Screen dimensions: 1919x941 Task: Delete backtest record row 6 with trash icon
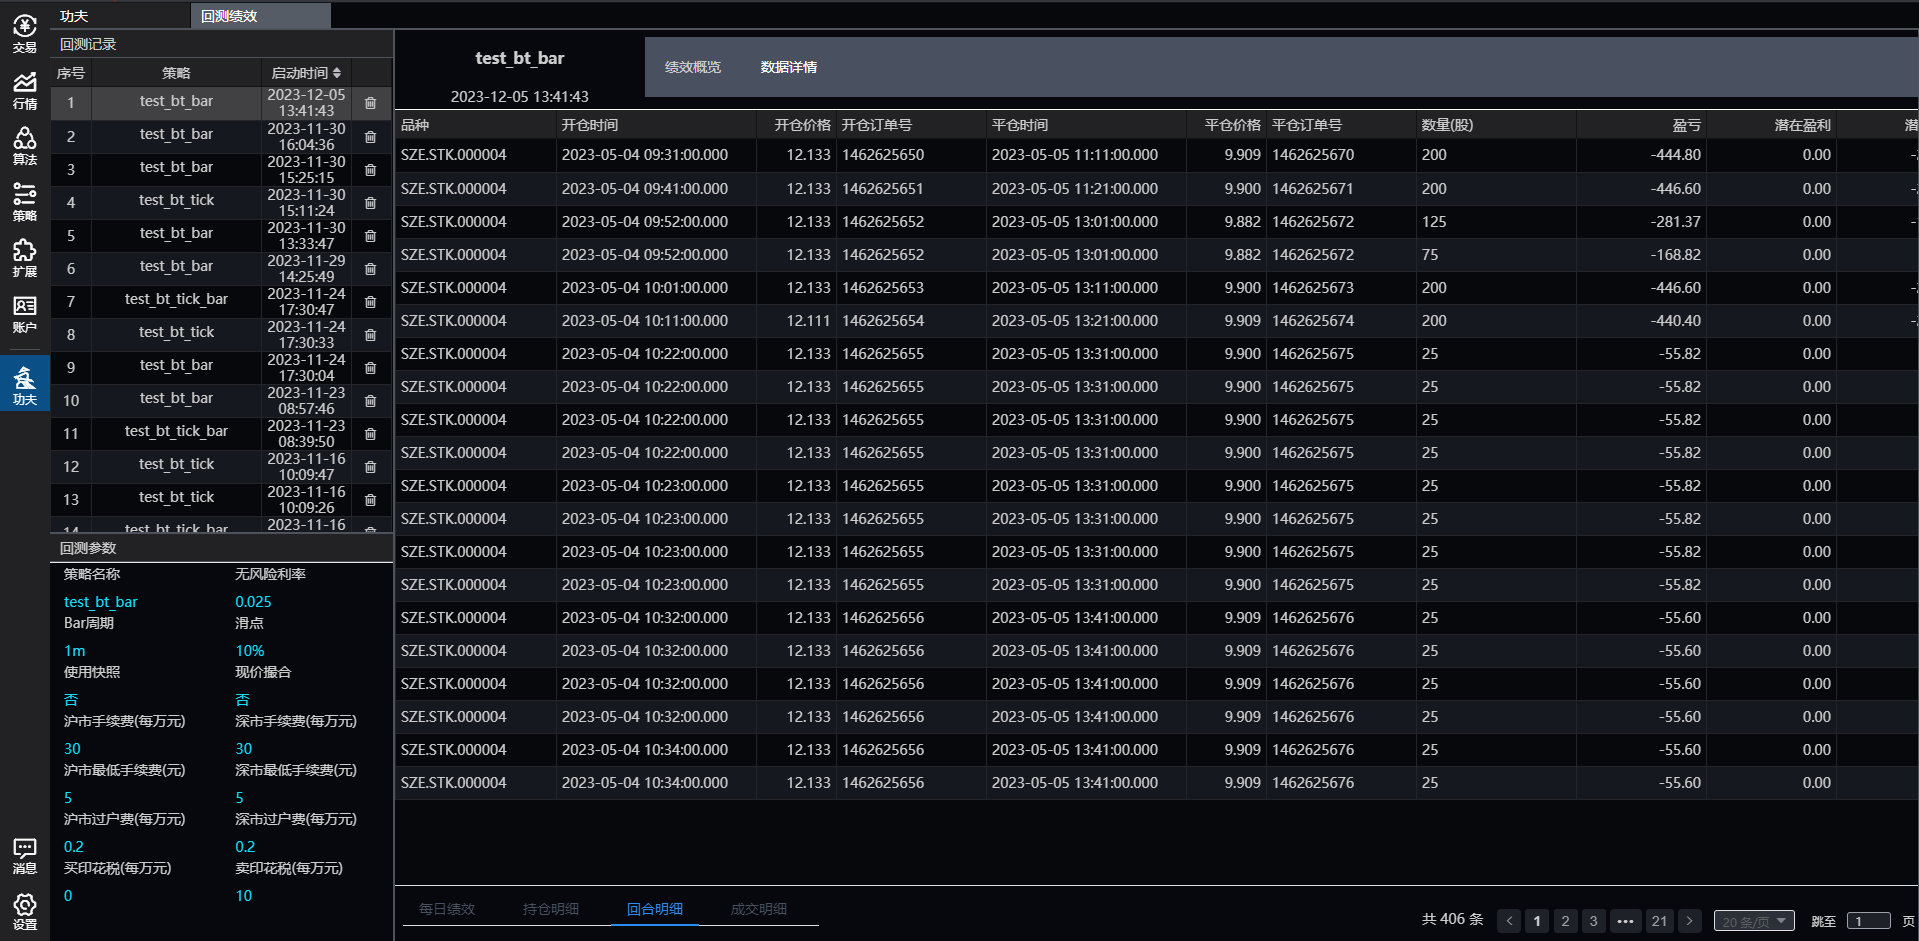[370, 269]
